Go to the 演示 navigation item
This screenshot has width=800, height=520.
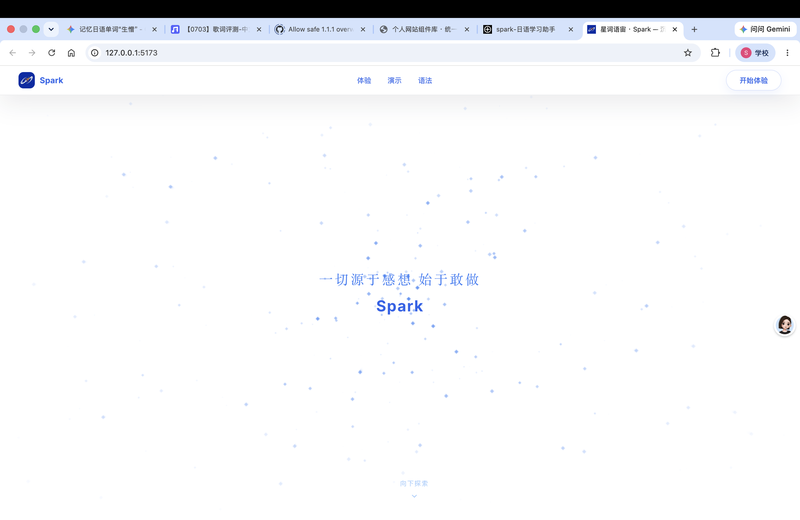click(394, 80)
